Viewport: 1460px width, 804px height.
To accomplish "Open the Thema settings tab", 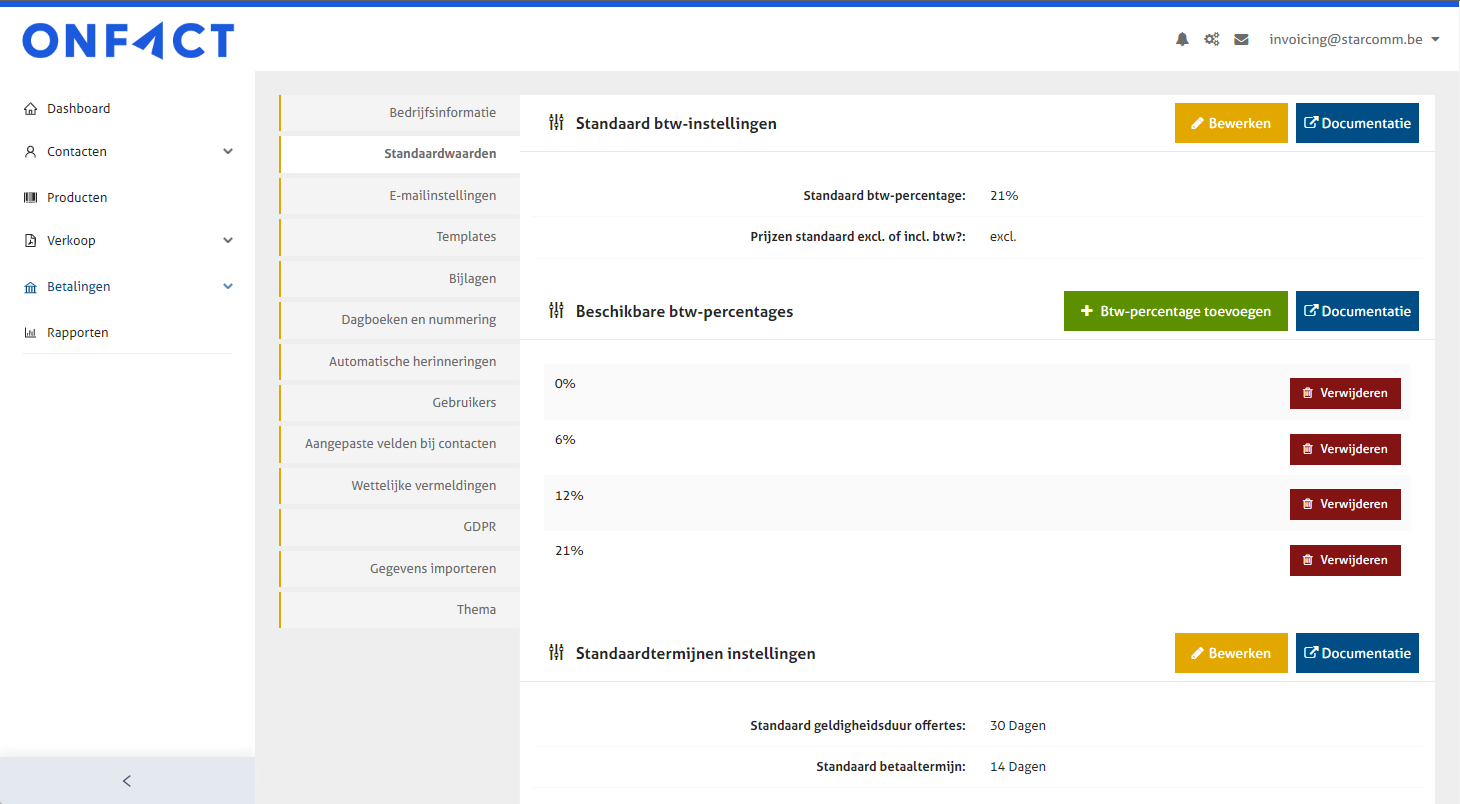I will click(x=476, y=610).
